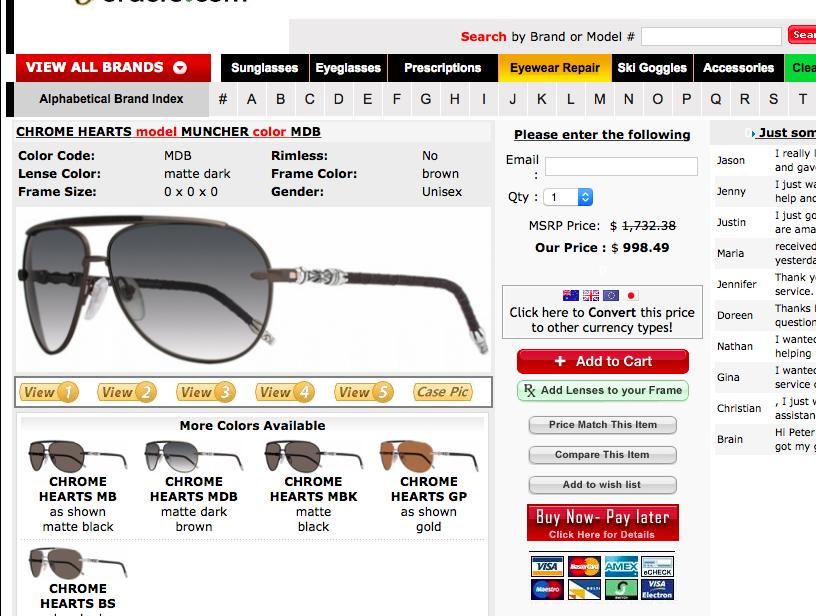
Task: Select the Ski Goggles menu item
Action: pyautogui.click(x=652, y=68)
